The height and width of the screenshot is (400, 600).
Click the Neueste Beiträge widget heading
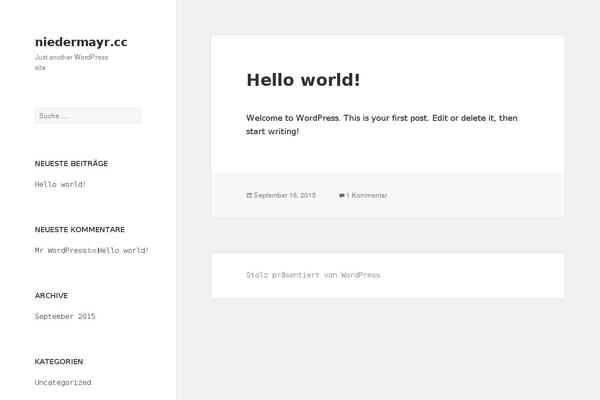pyautogui.click(x=71, y=163)
